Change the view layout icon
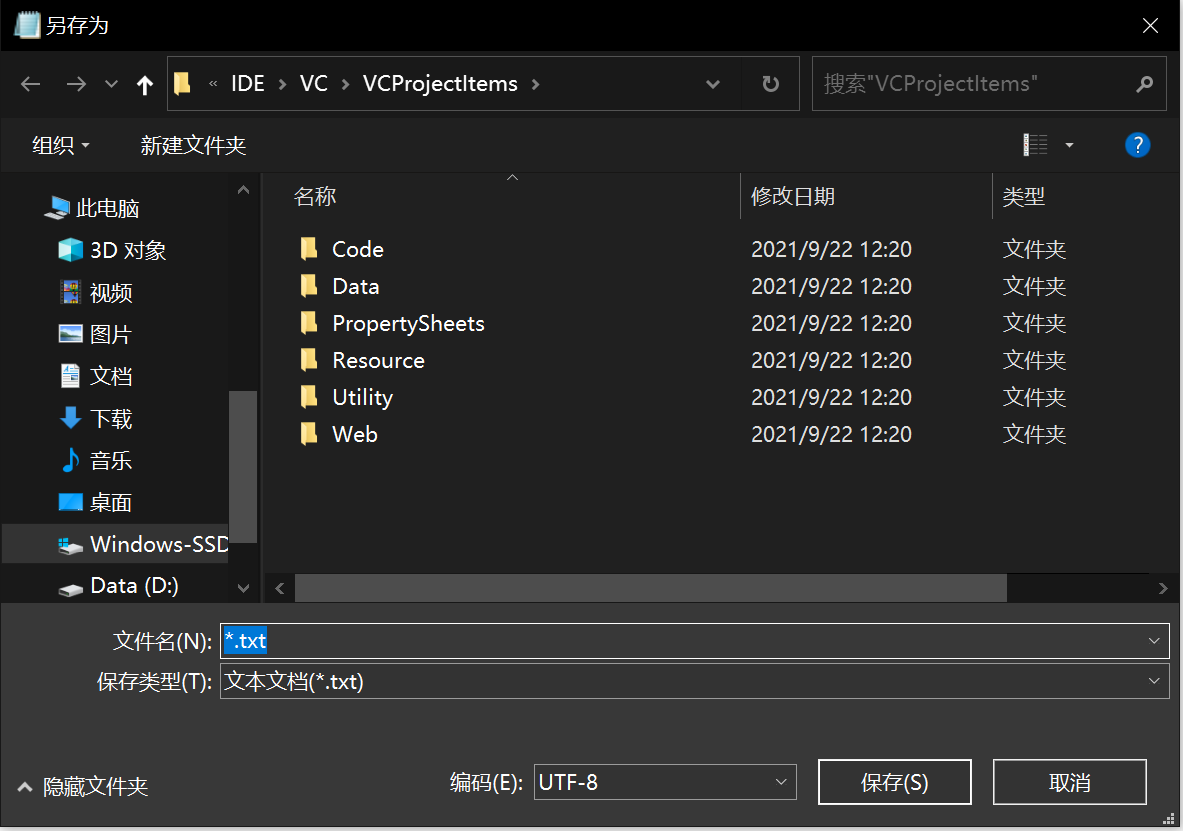The image size is (1183, 831). click(x=1035, y=145)
